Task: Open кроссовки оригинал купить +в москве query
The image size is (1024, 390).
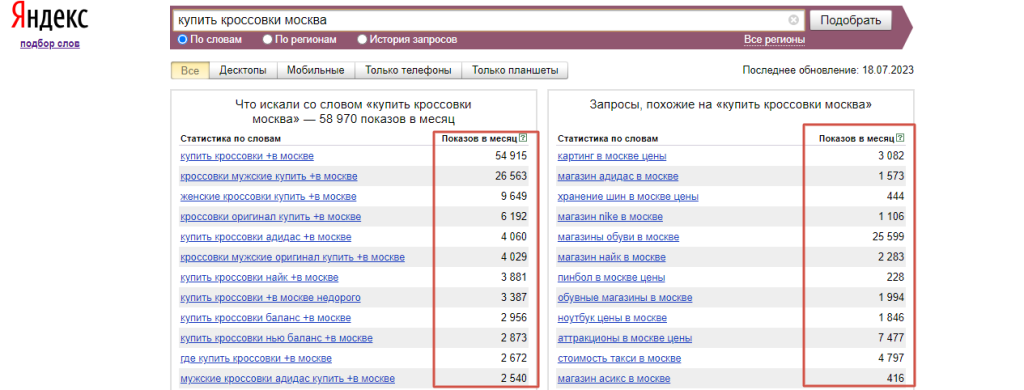Action: coord(270,217)
